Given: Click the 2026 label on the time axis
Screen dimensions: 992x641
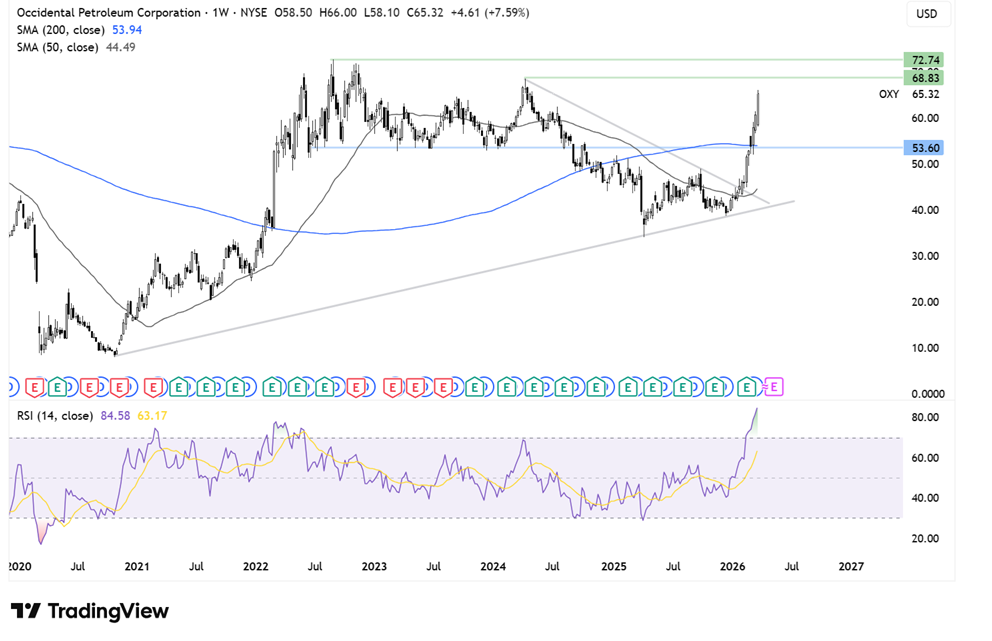Looking at the screenshot, I should 733,566.
